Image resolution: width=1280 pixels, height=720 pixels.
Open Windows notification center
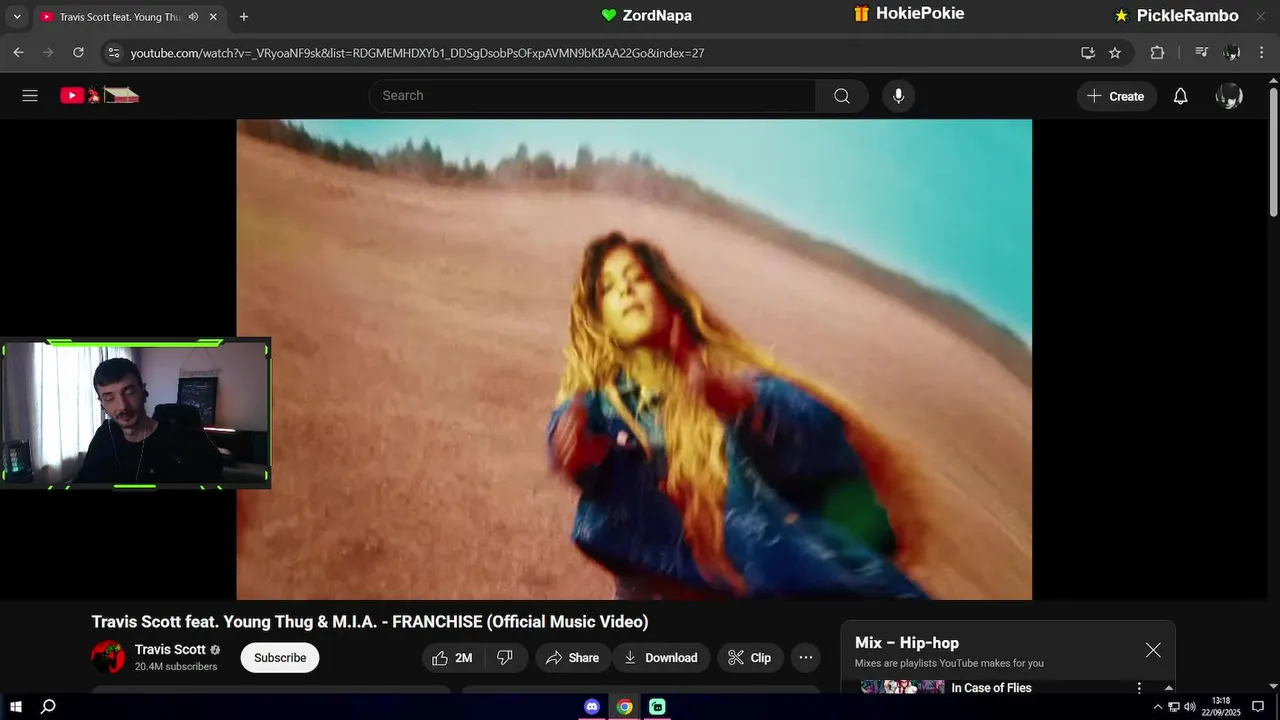click(1258, 707)
